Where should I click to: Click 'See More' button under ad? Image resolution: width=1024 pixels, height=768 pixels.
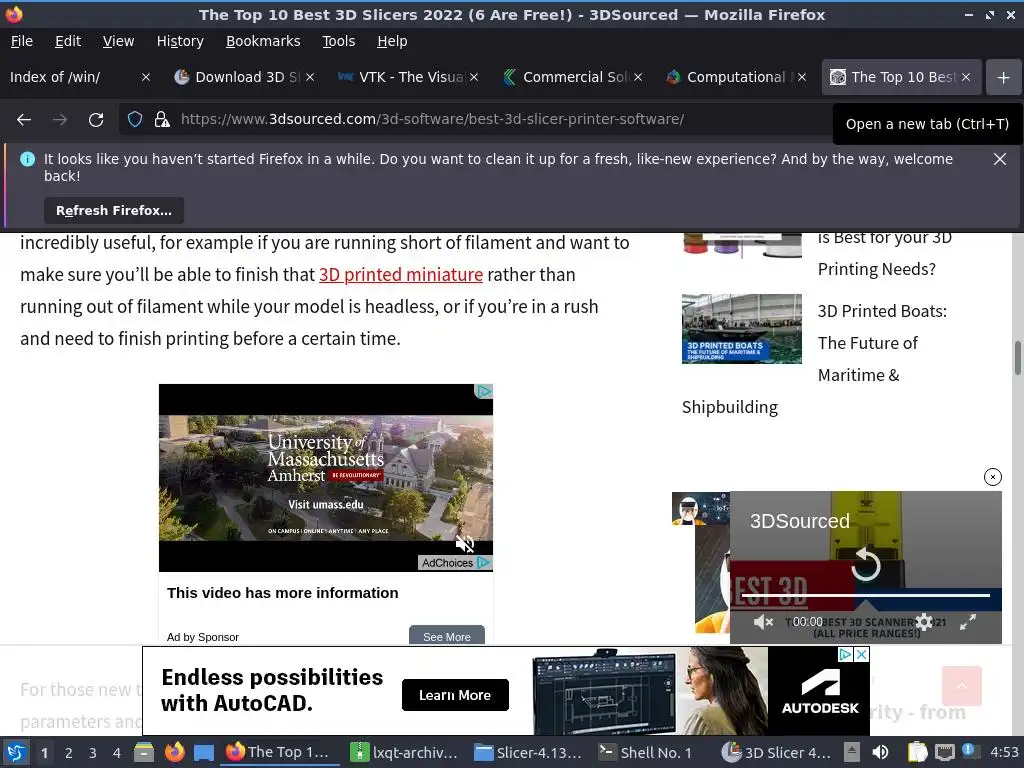[x=447, y=637]
